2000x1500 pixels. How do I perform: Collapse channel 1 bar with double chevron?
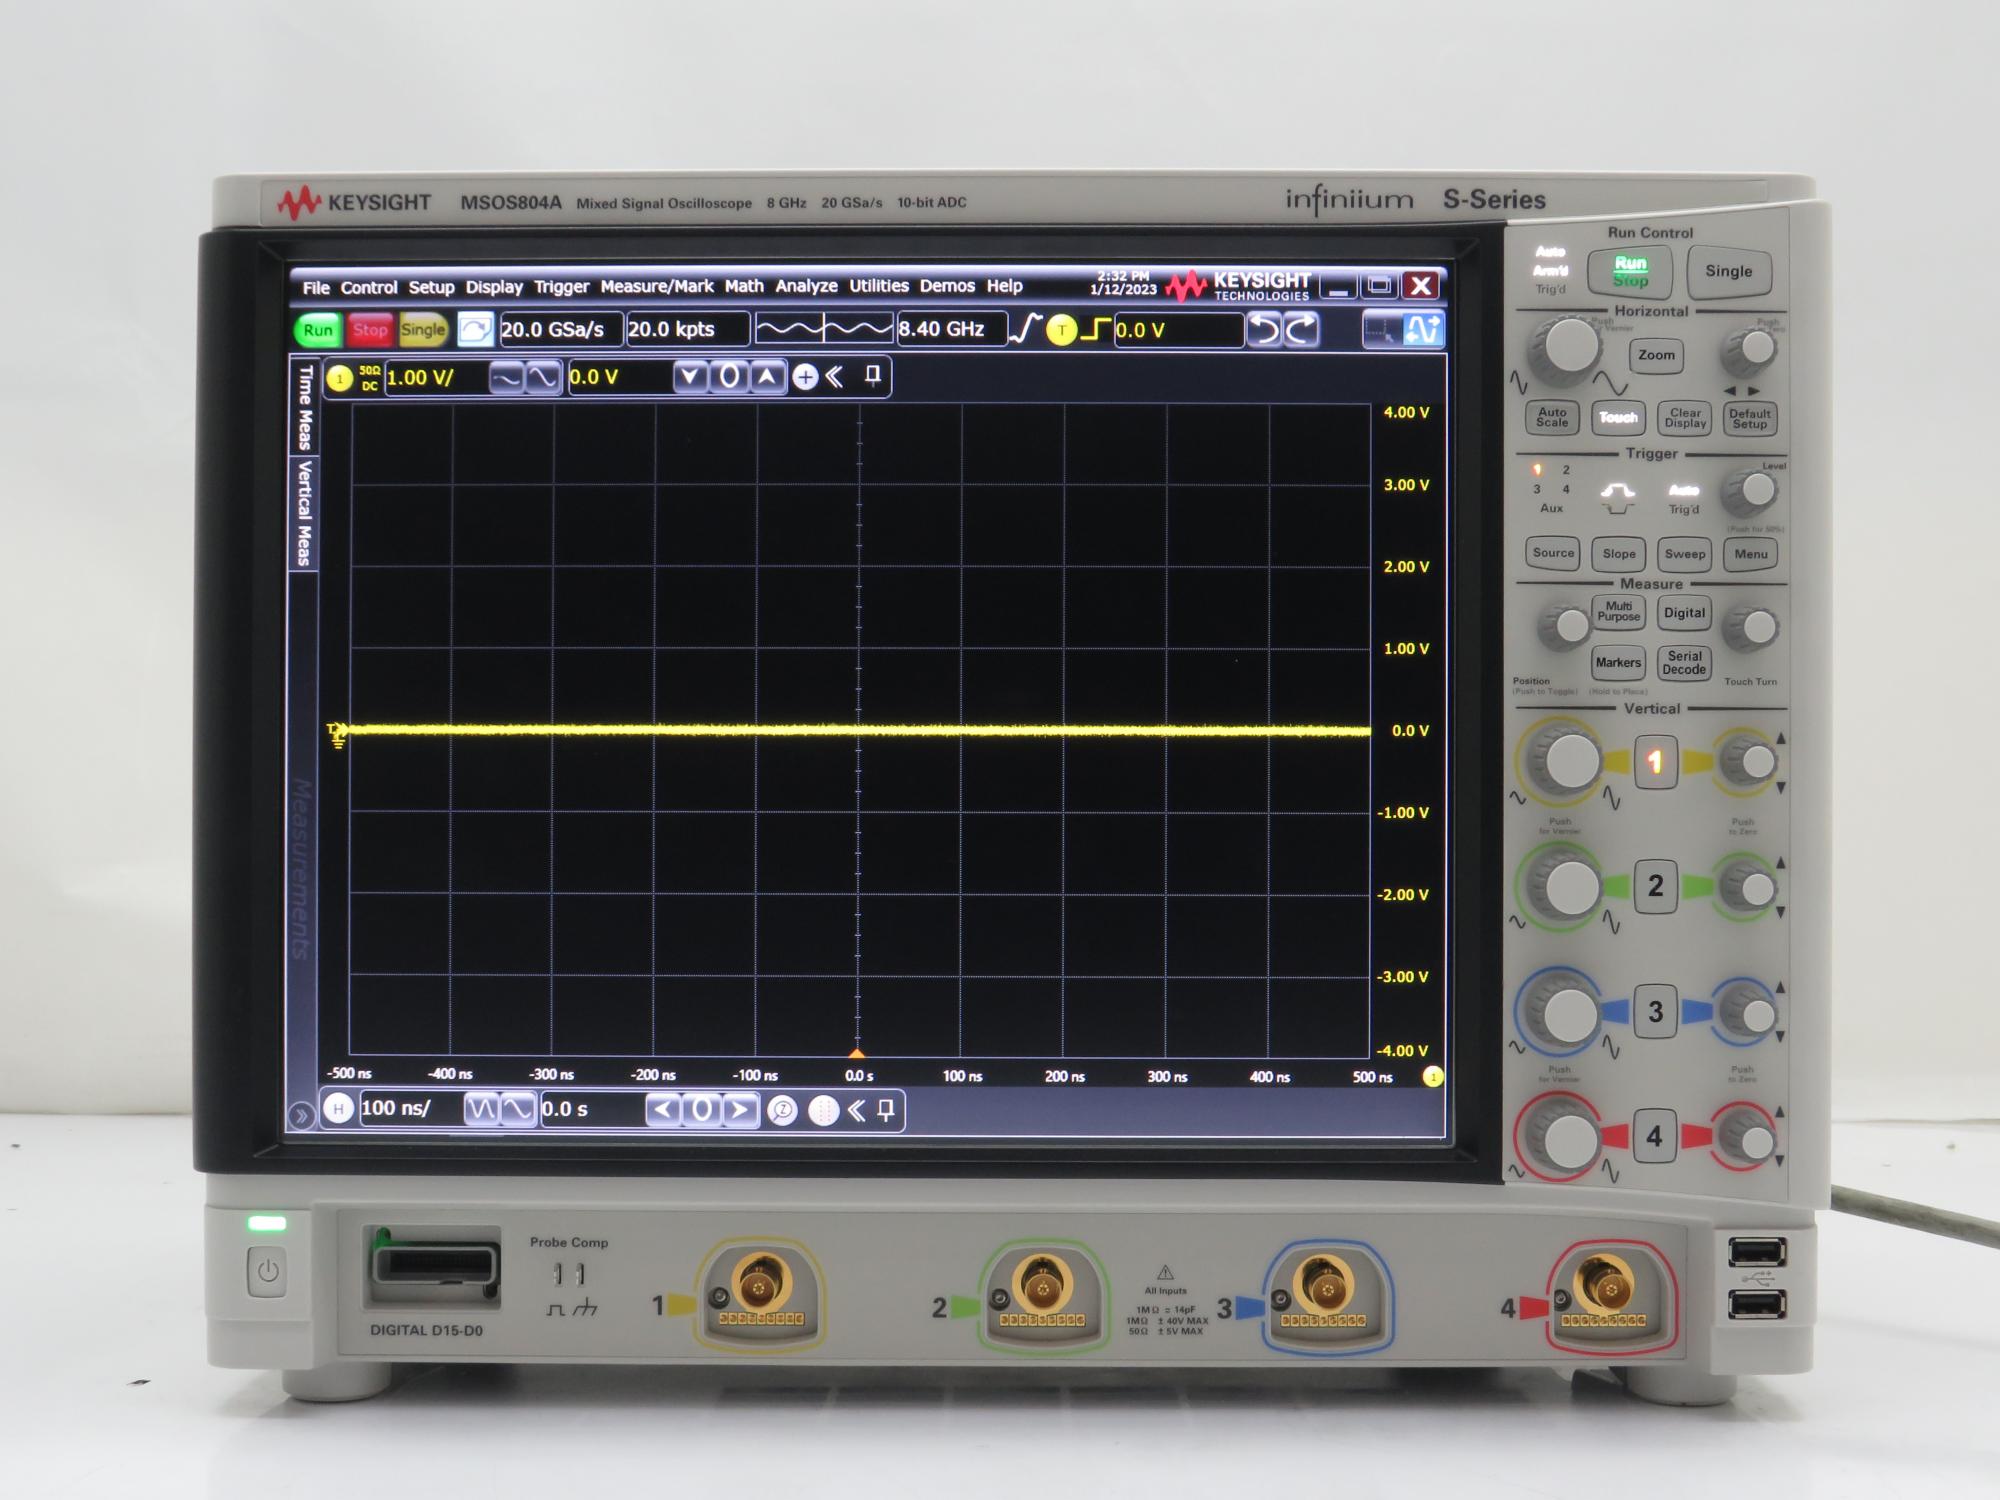point(835,377)
